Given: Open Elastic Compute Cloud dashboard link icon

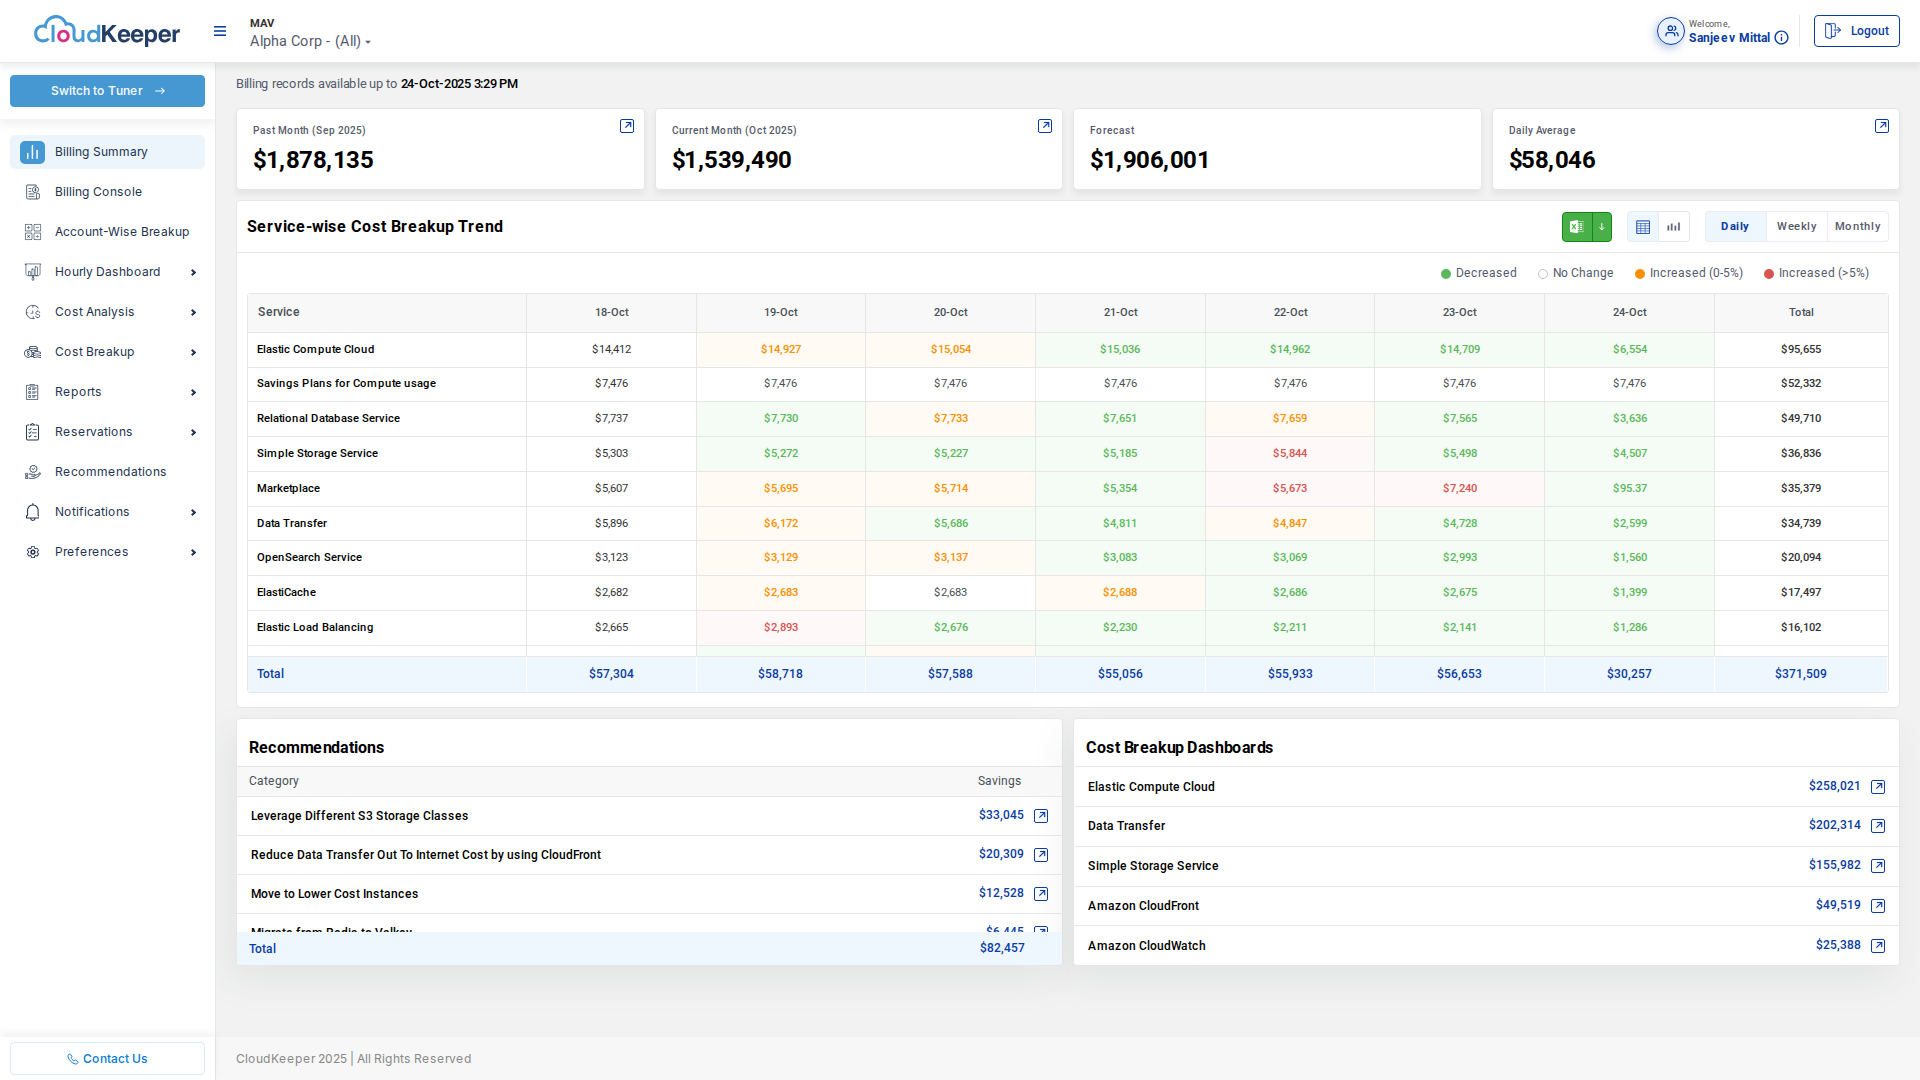Looking at the screenshot, I should [x=1877, y=787].
